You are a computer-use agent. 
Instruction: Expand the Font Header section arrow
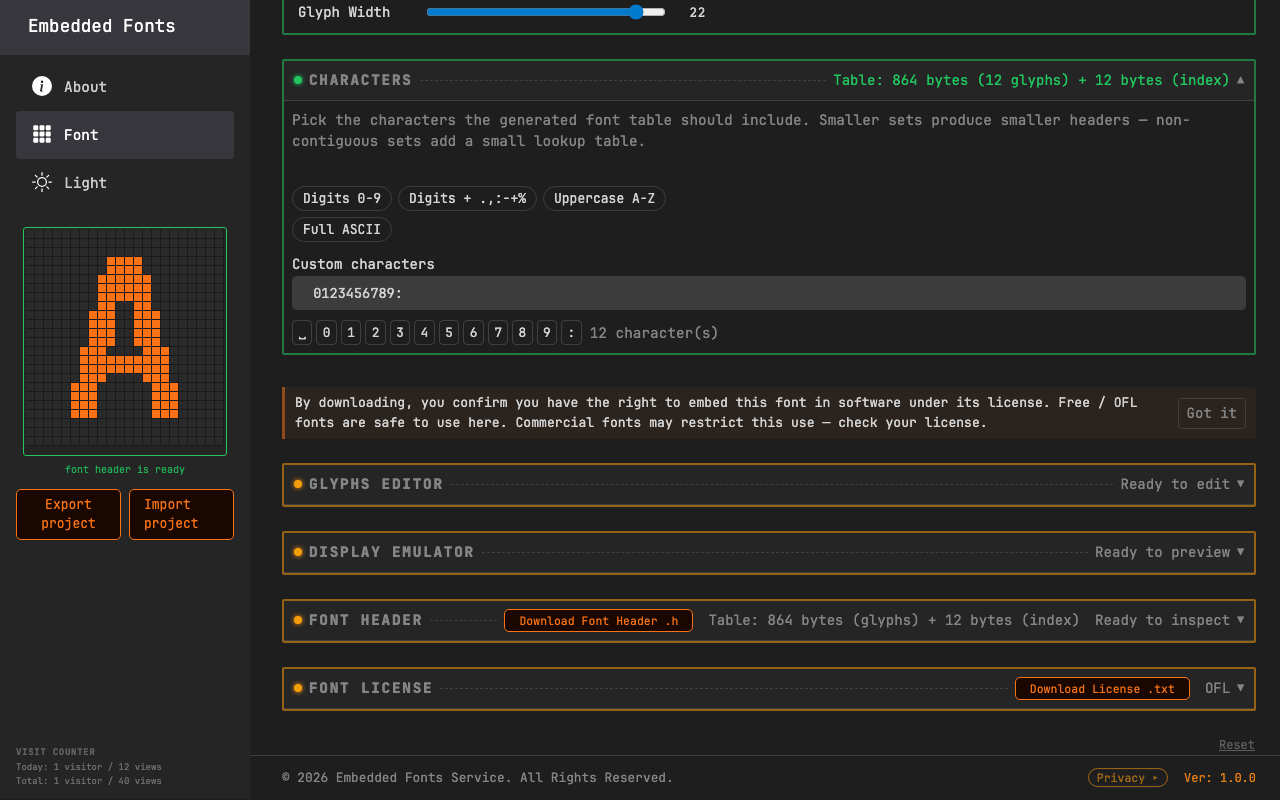(1240, 620)
